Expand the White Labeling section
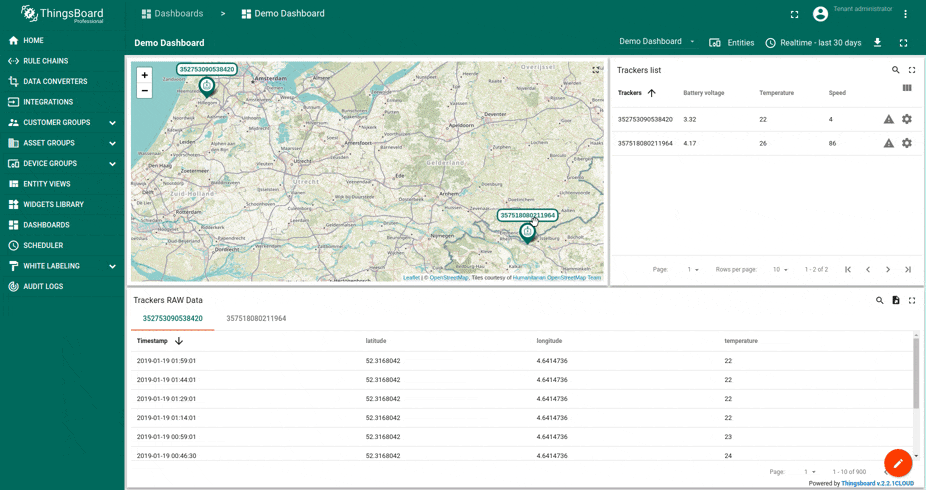Image resolution: width=926 pixels, height=490 pixels. point(112,266)
